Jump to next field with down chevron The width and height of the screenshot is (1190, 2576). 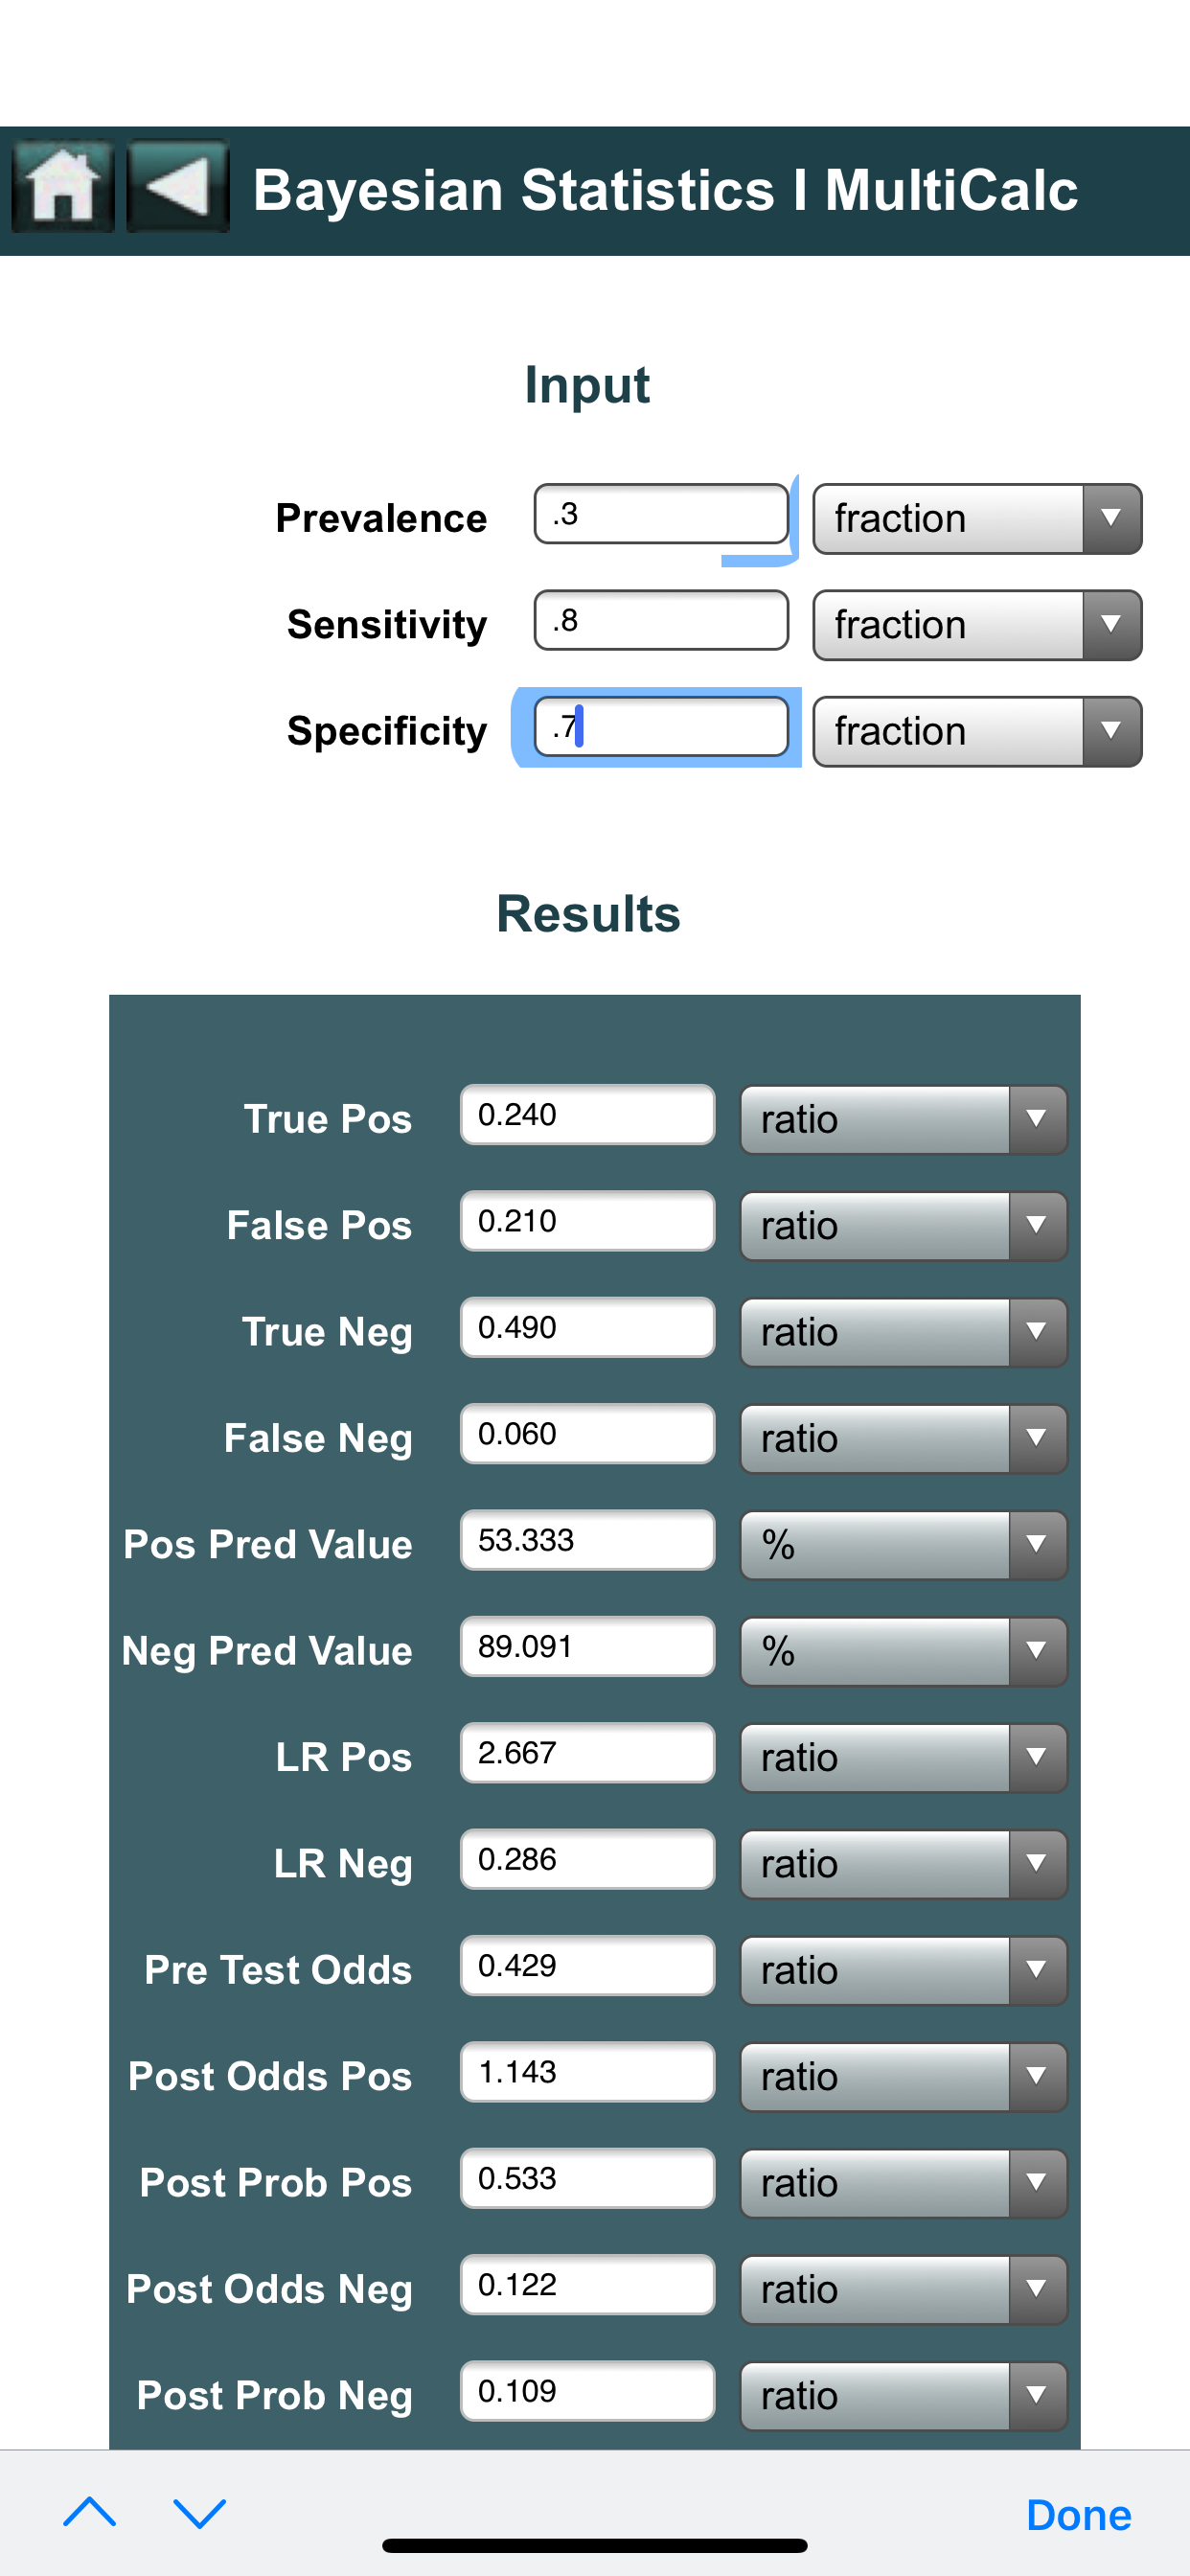coord(200,2512)
